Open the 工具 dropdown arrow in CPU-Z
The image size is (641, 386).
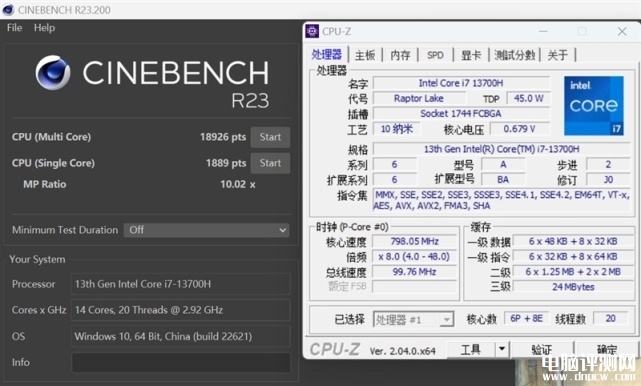(502, 350)
